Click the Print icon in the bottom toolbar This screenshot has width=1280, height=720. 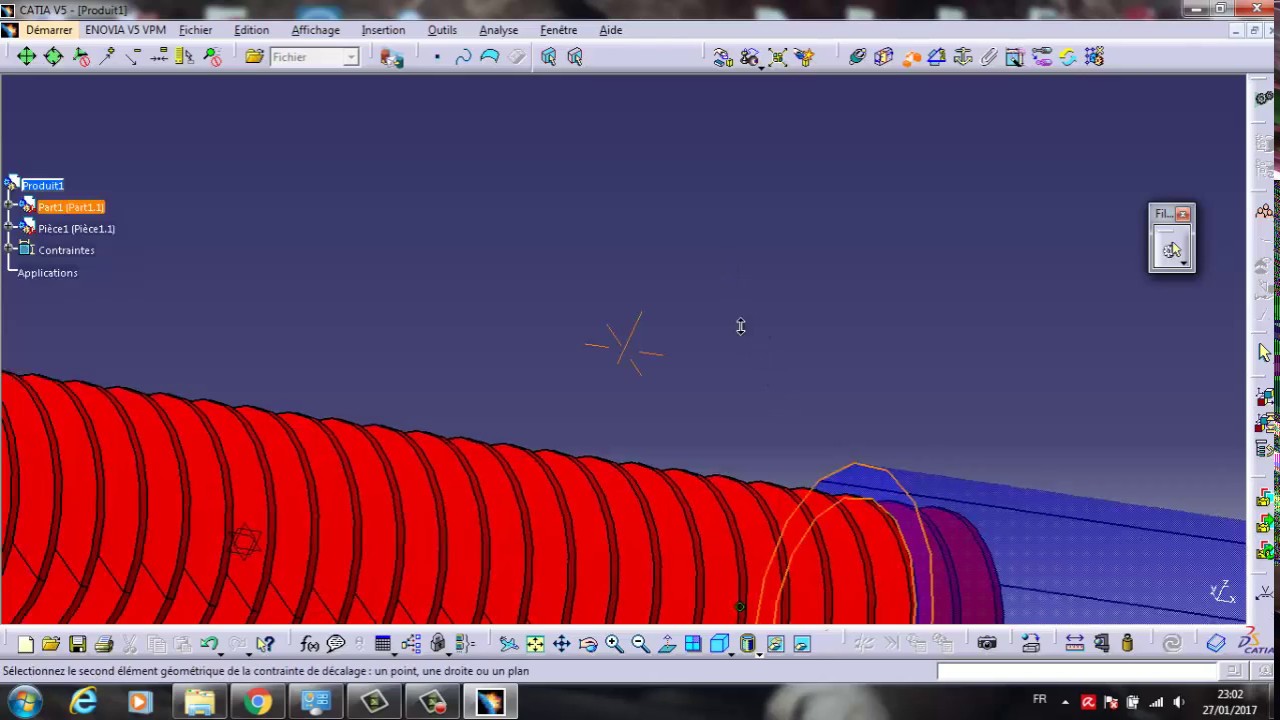coord(103,644)
